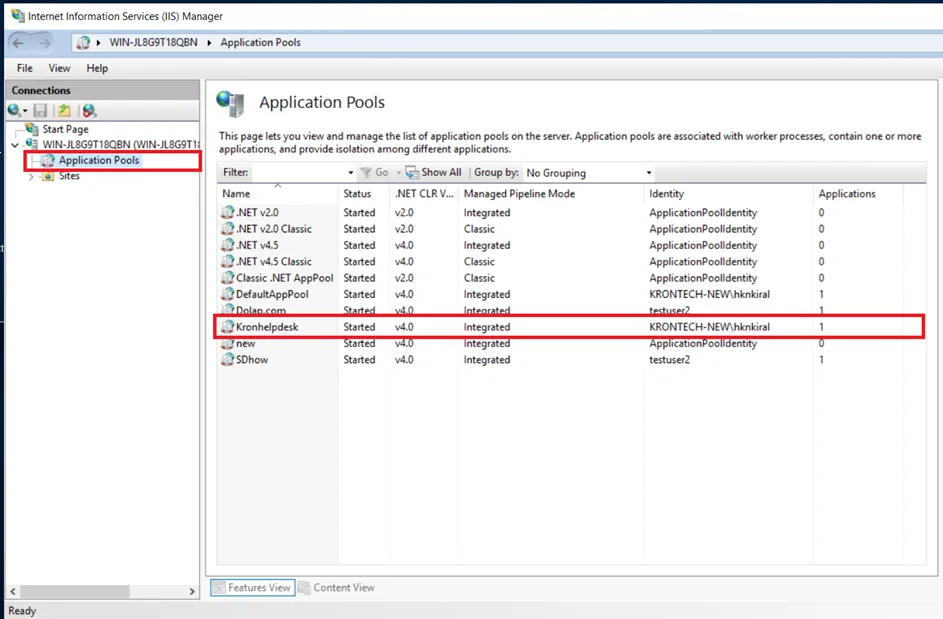Switch to the Content View tab

336,588
